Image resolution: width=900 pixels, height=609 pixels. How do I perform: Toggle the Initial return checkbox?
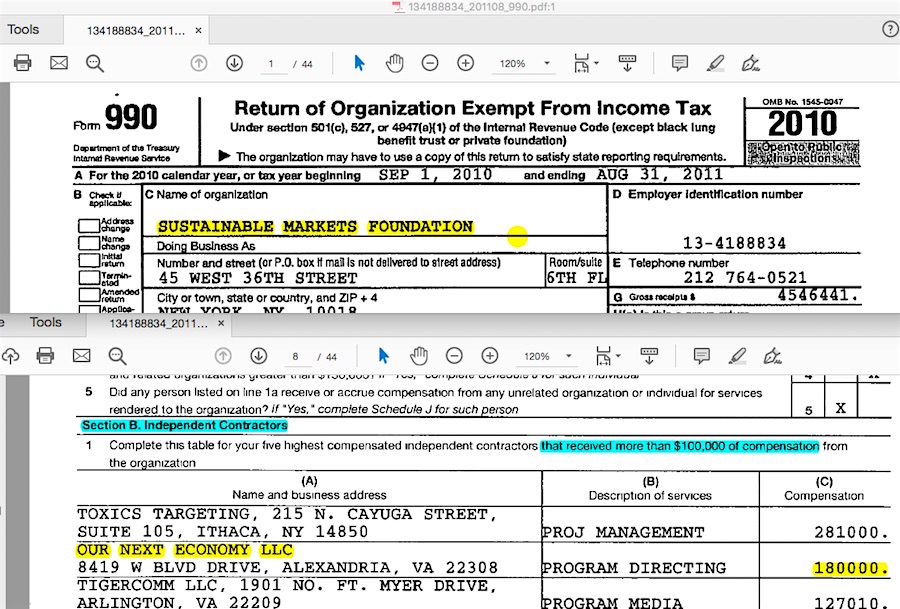(x=88, y=262)
